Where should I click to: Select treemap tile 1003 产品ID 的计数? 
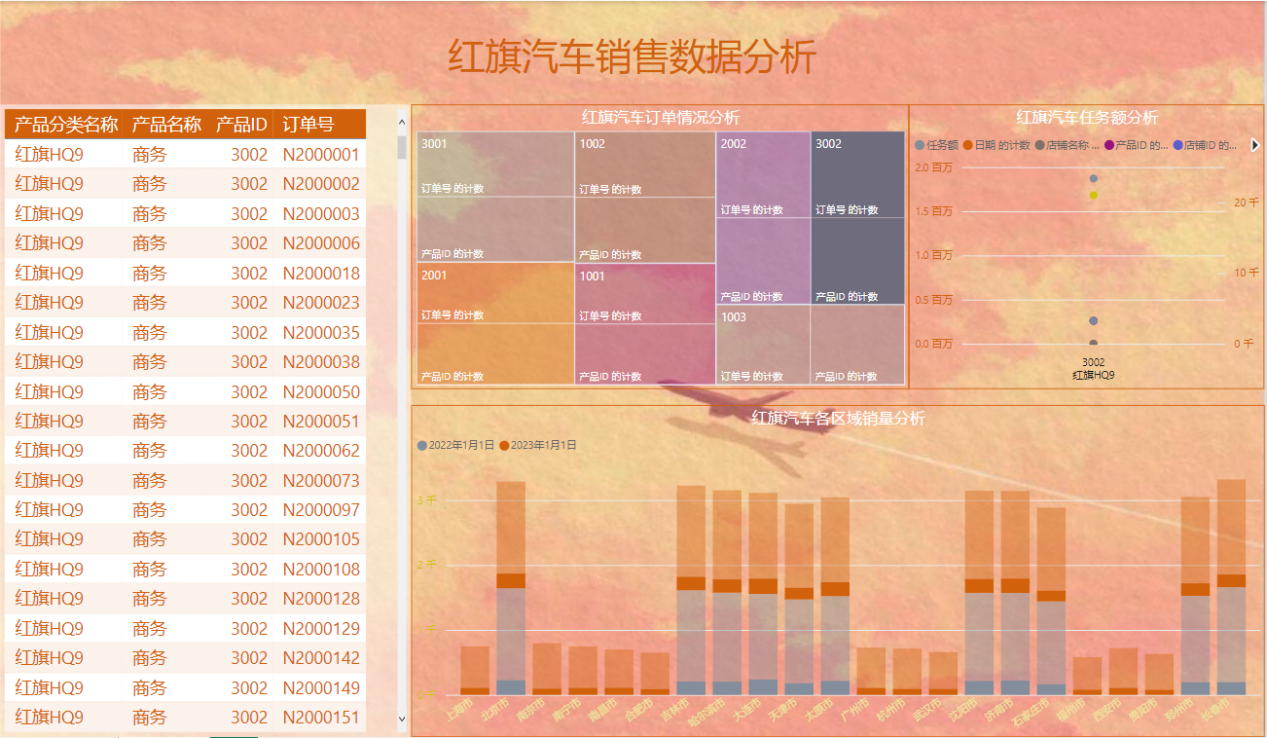click(858, 345)
